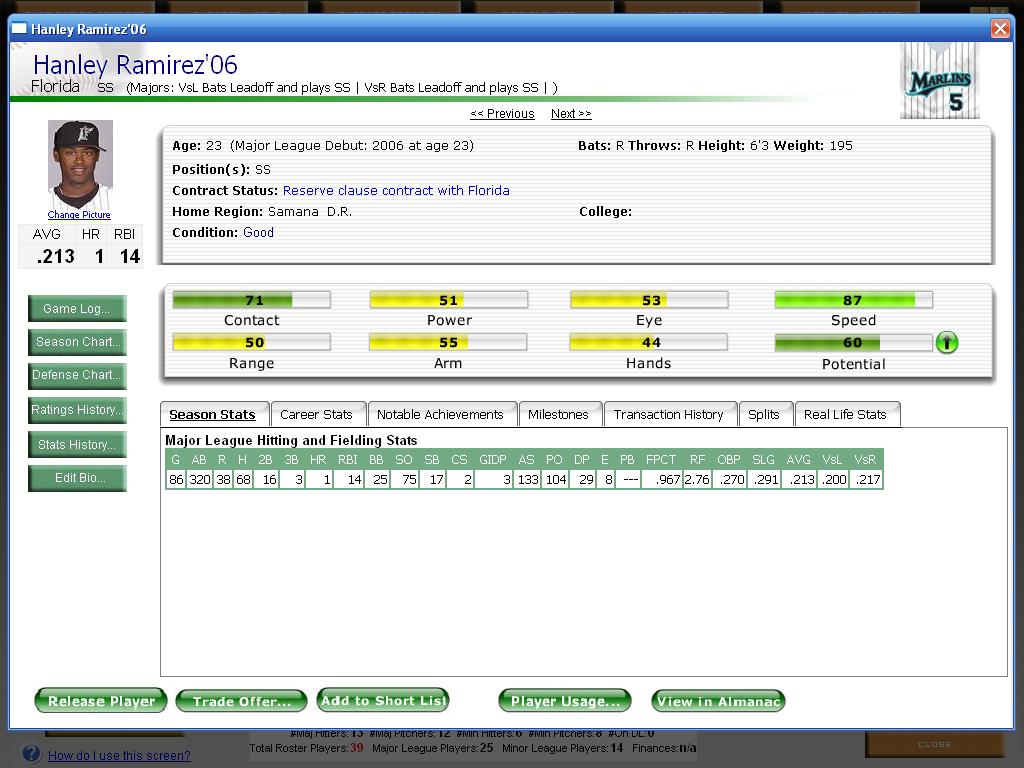Click the Hands rating bar showing 44
The height and width of the screenshot is (768, 1024).
click(x=648, y=342)
